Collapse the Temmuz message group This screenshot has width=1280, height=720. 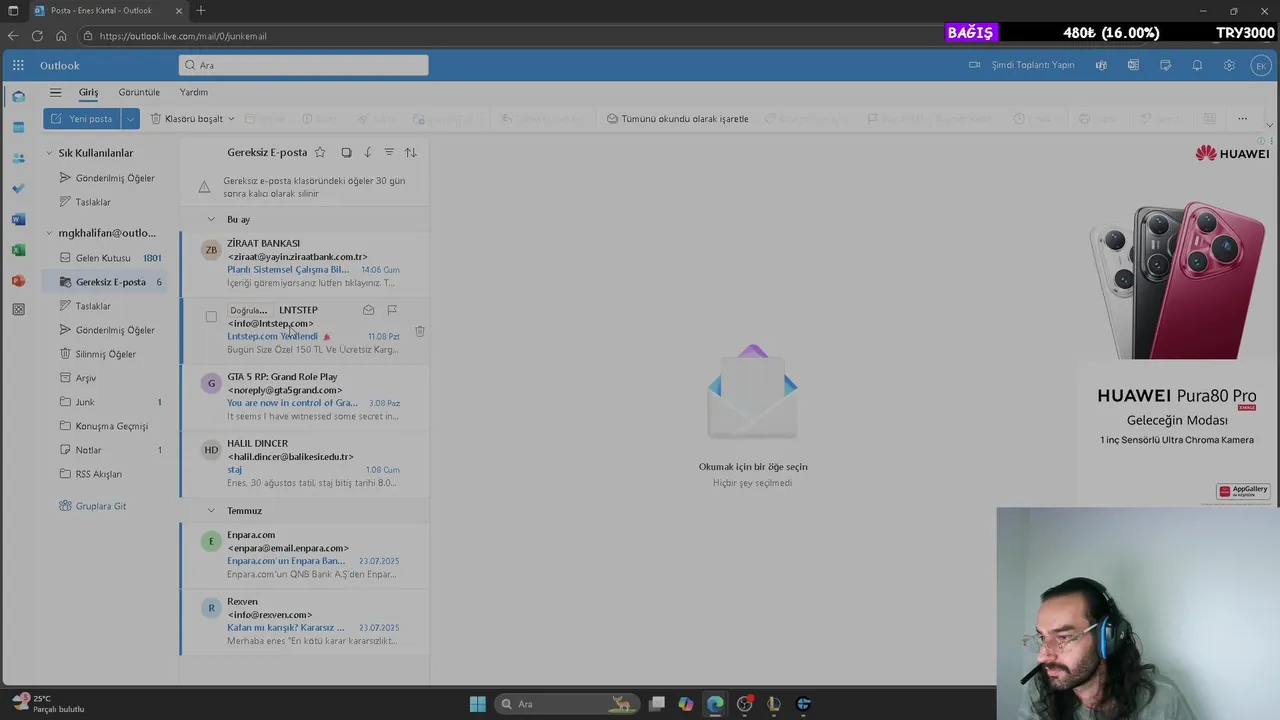click(211, 510)
